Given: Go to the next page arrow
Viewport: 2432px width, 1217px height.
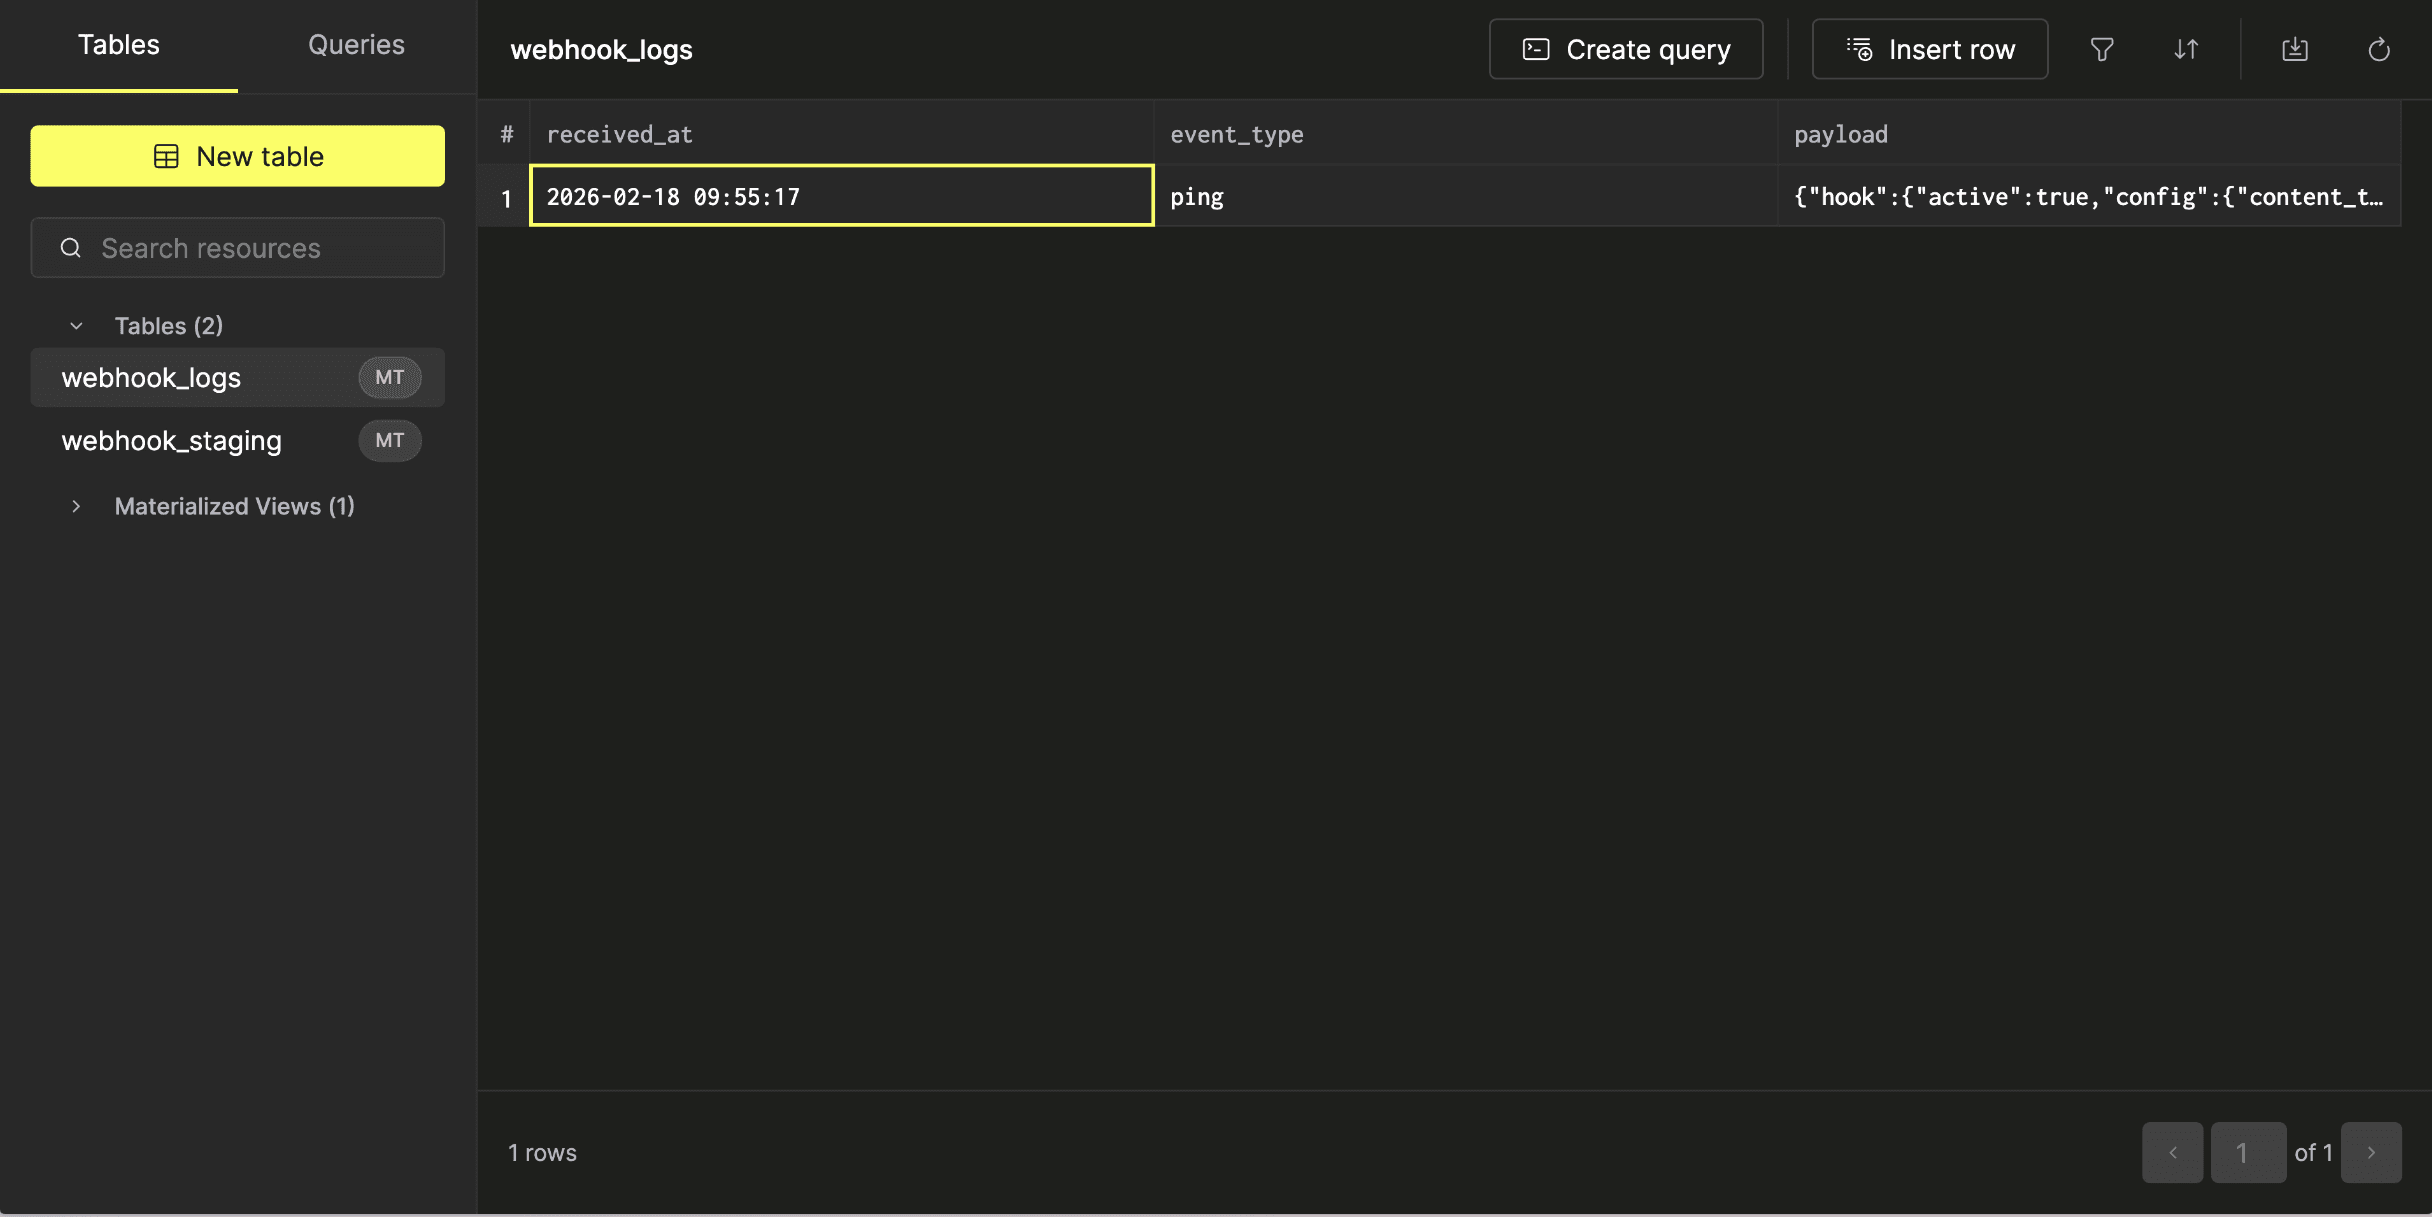Looking at the screenshot, I should pos(2371,1152).
